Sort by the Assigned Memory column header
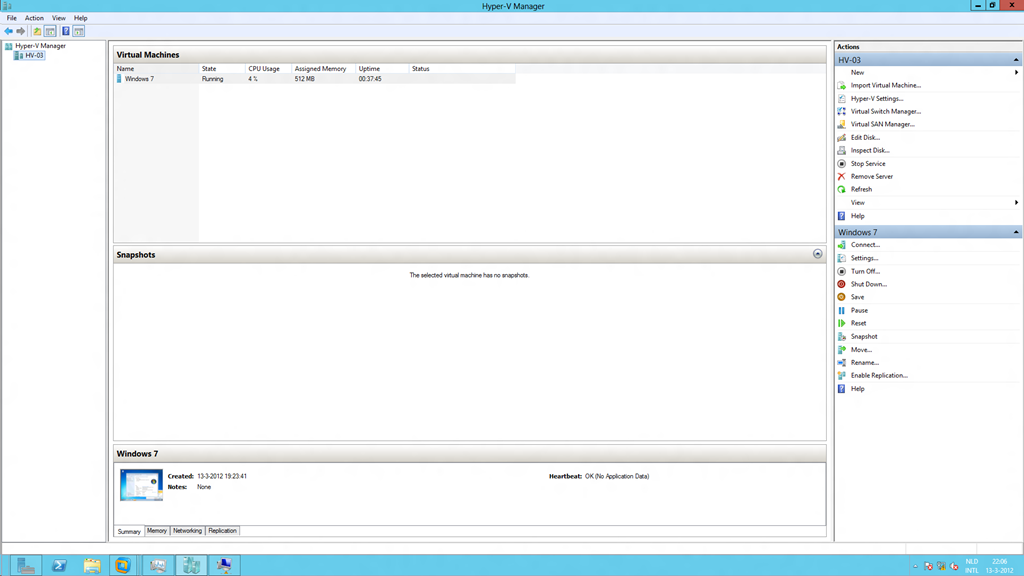This screenshot has height=576, width=1024. [323, 69]
